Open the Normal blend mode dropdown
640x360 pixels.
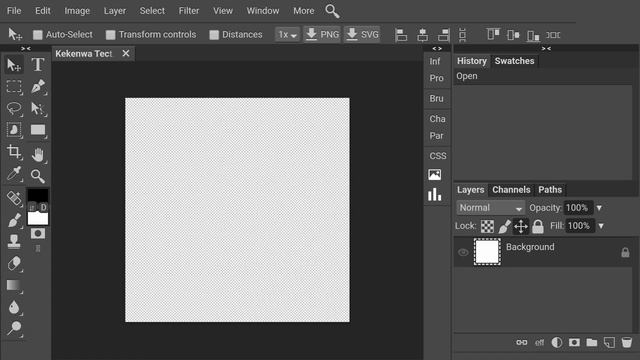pyautogui.click(x=490, y=208)
